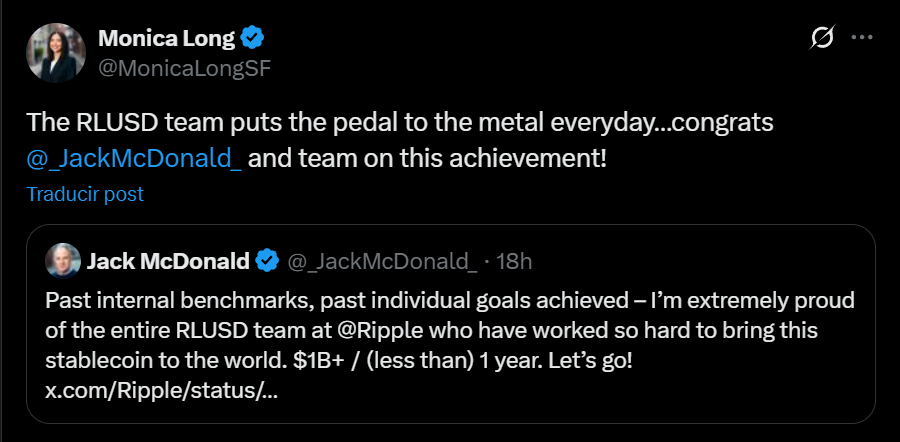Click Jack McDonald's small avatar
The width and height of the screenshot is (900, 442).
coord(63,261)
